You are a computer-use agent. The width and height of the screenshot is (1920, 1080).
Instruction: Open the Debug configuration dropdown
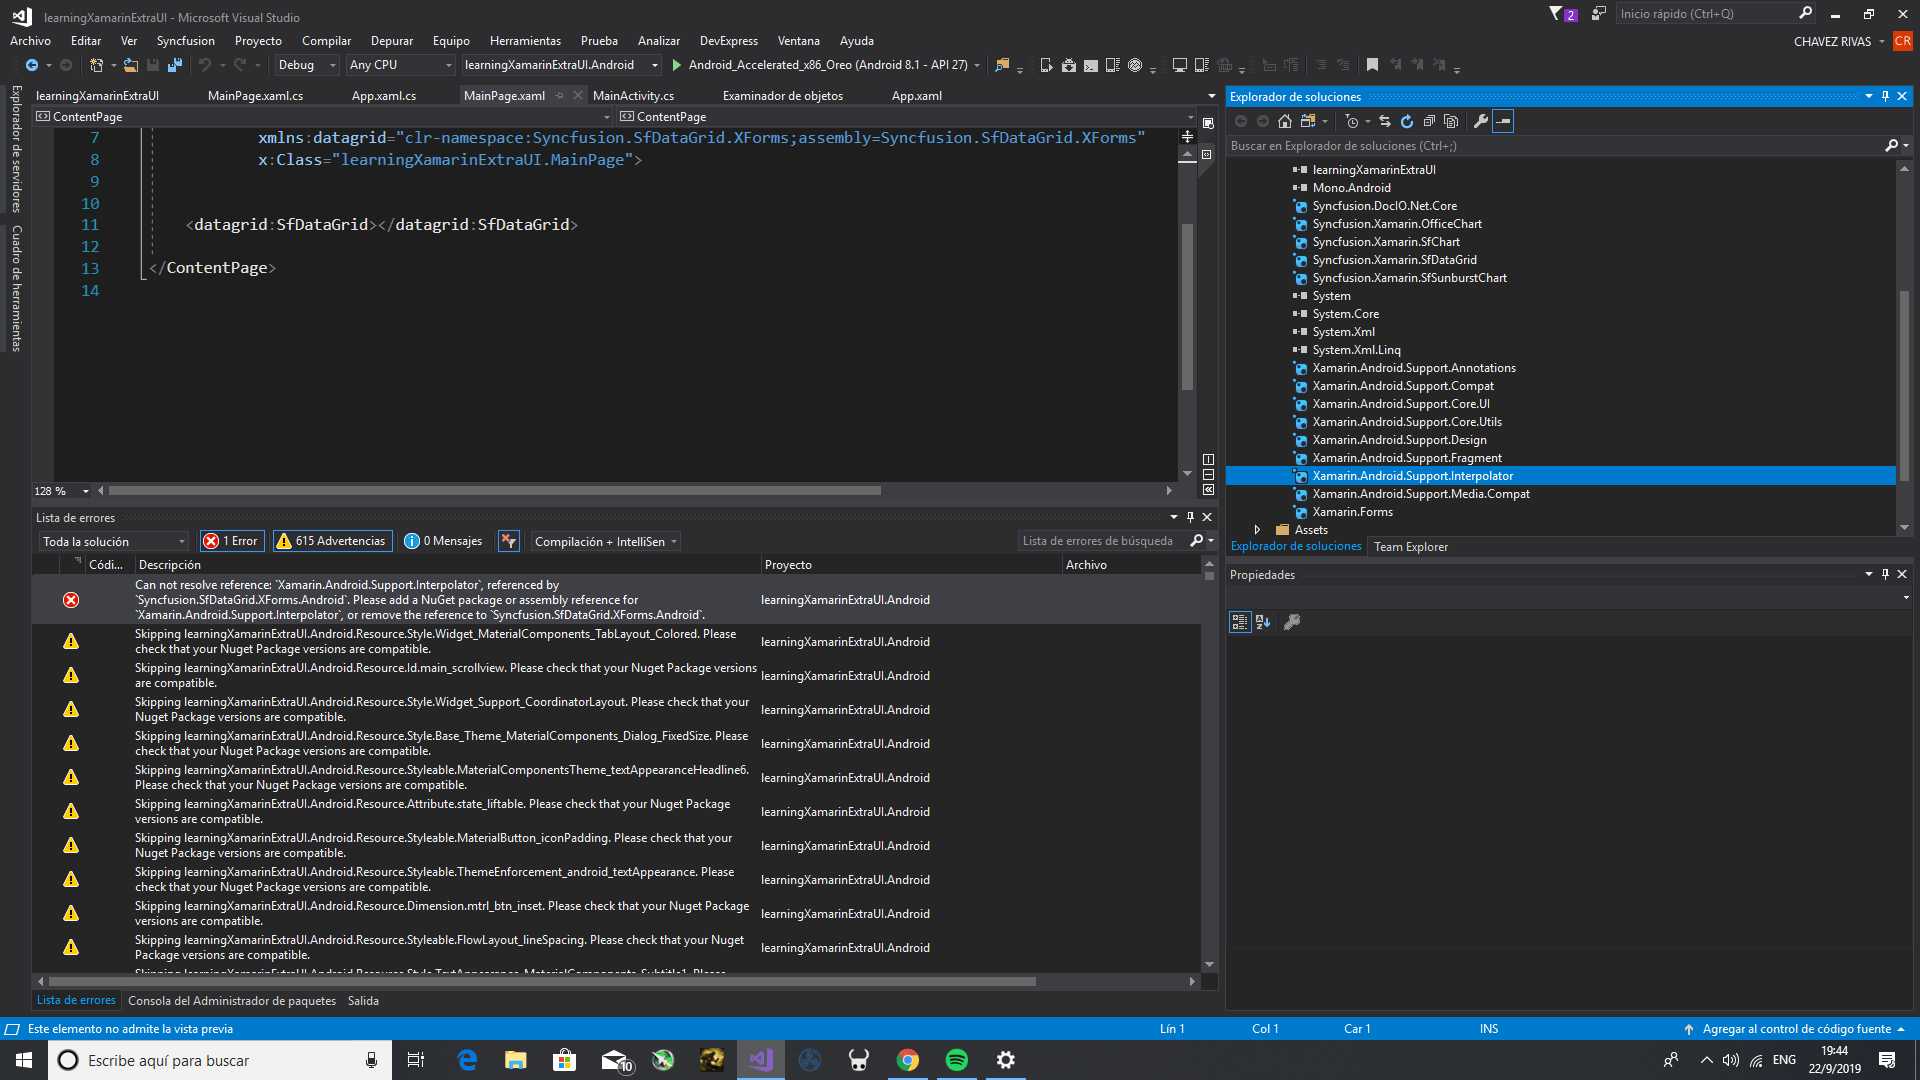[305, 65]
